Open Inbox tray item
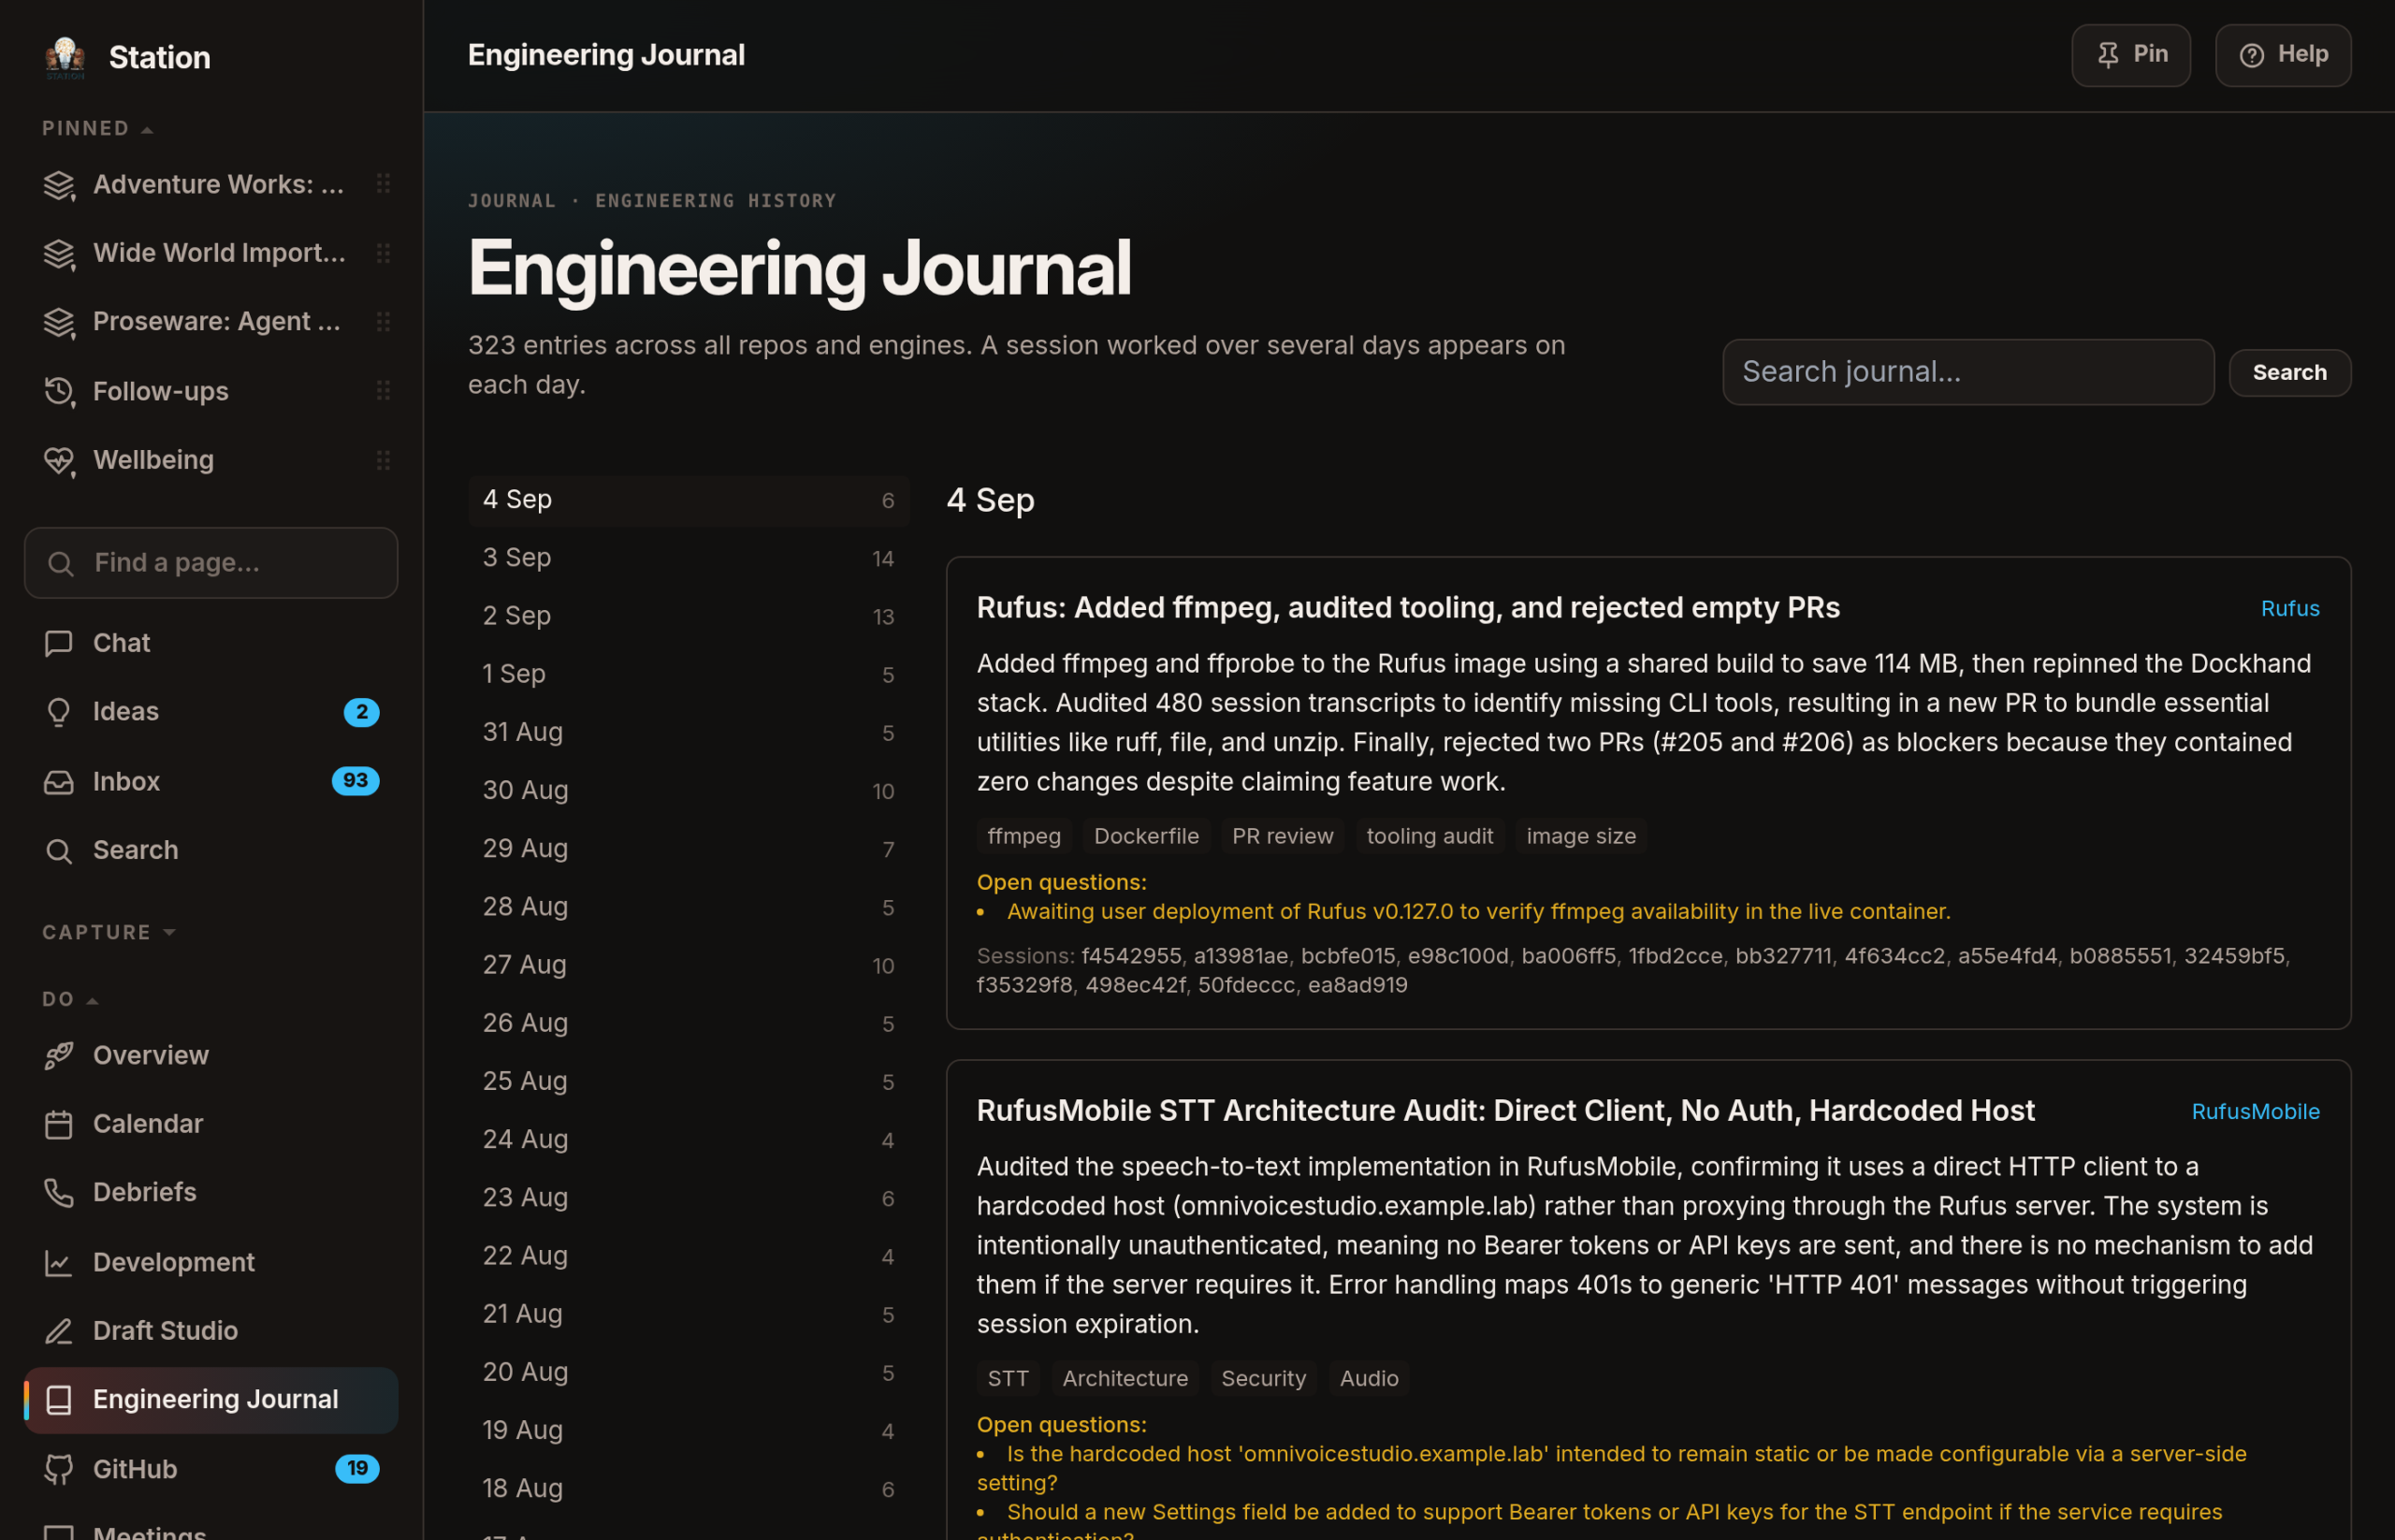The width and height of the screenshot is (2395, 1540). tap(211, 781)
